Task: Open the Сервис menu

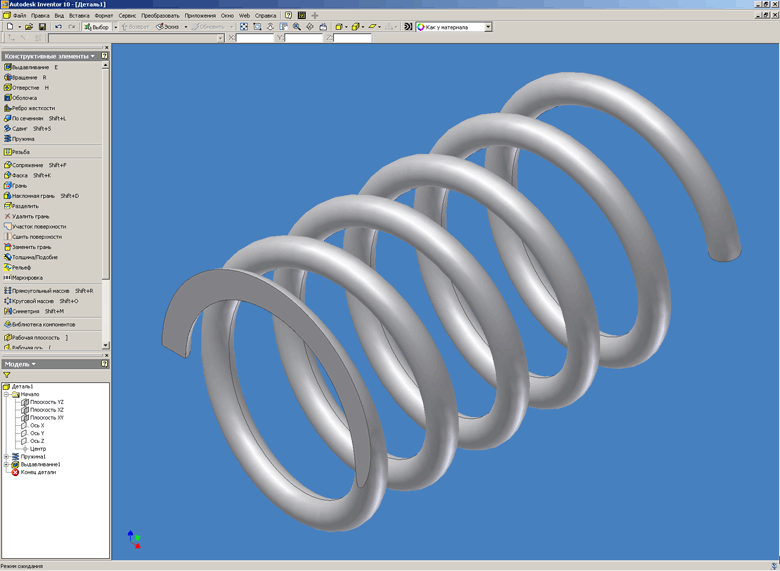Action: click(127, 15)
